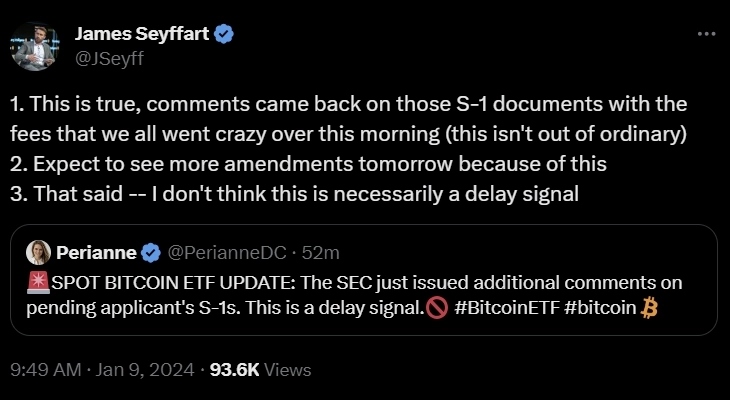The height and width of the screenshot is (400, 730).
Task: View the 93.6K Views analytics
Action: click(256, 369)
